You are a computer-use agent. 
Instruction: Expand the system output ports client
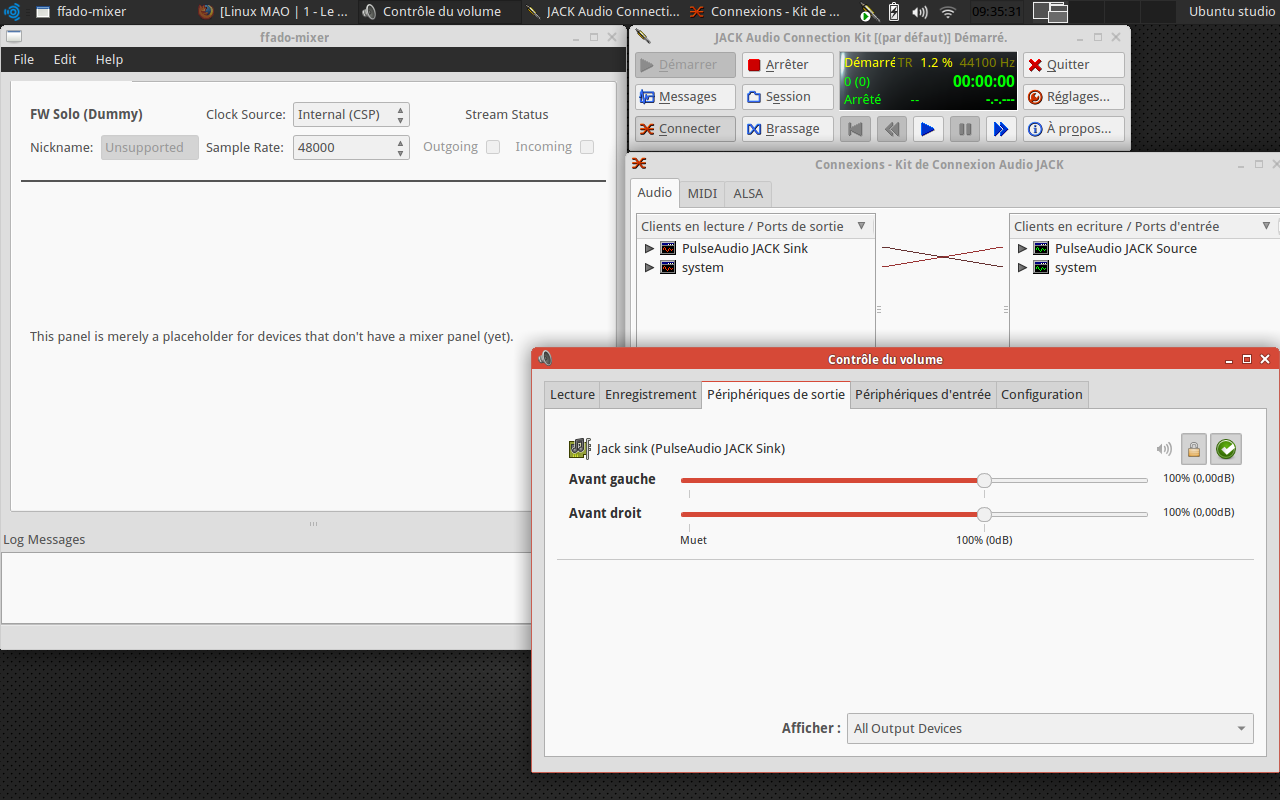[649, 268]
